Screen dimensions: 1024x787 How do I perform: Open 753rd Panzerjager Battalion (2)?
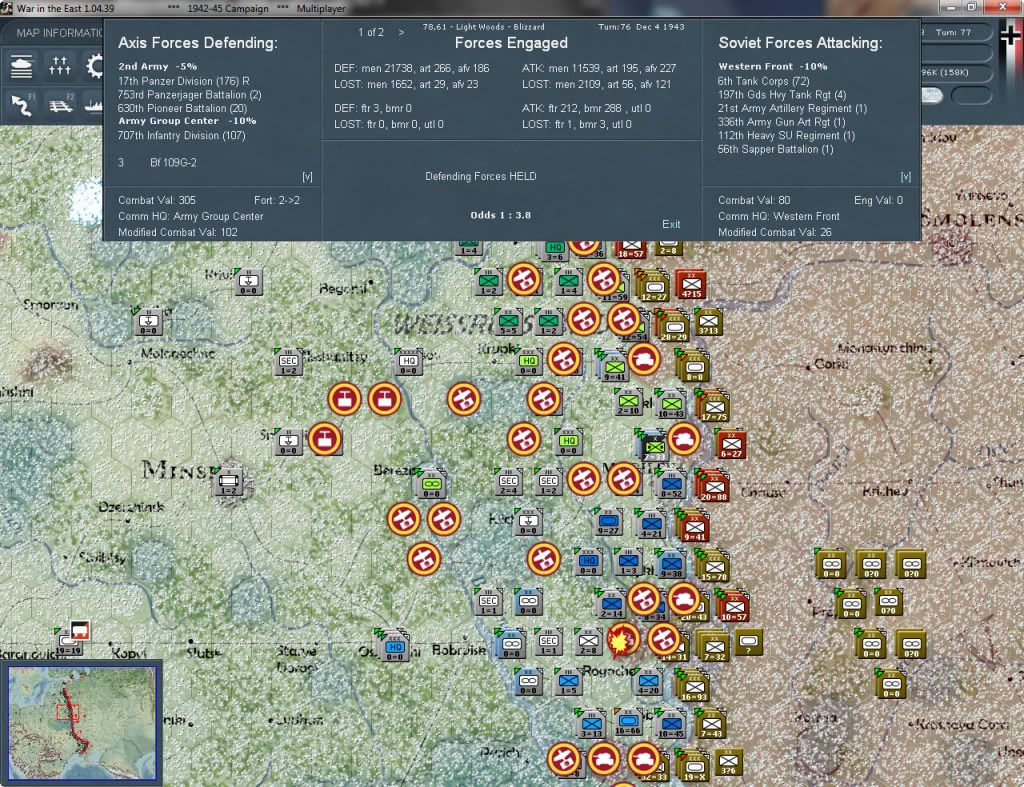coord(189,95)
